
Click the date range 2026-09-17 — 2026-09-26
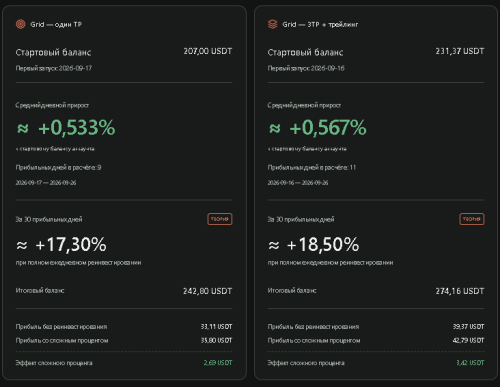[x=46, y=183]
